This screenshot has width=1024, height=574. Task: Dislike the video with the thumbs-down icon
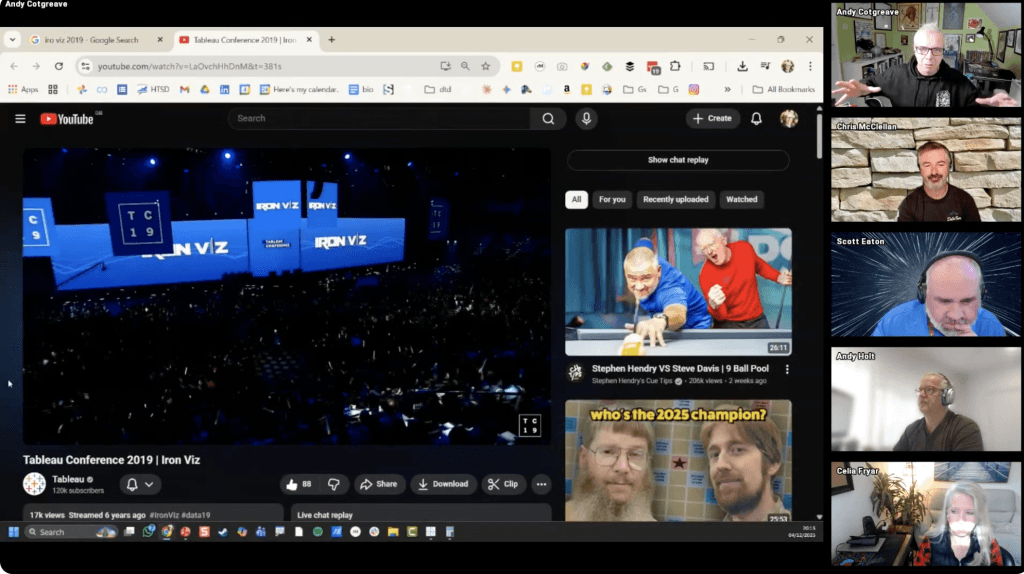334,484
